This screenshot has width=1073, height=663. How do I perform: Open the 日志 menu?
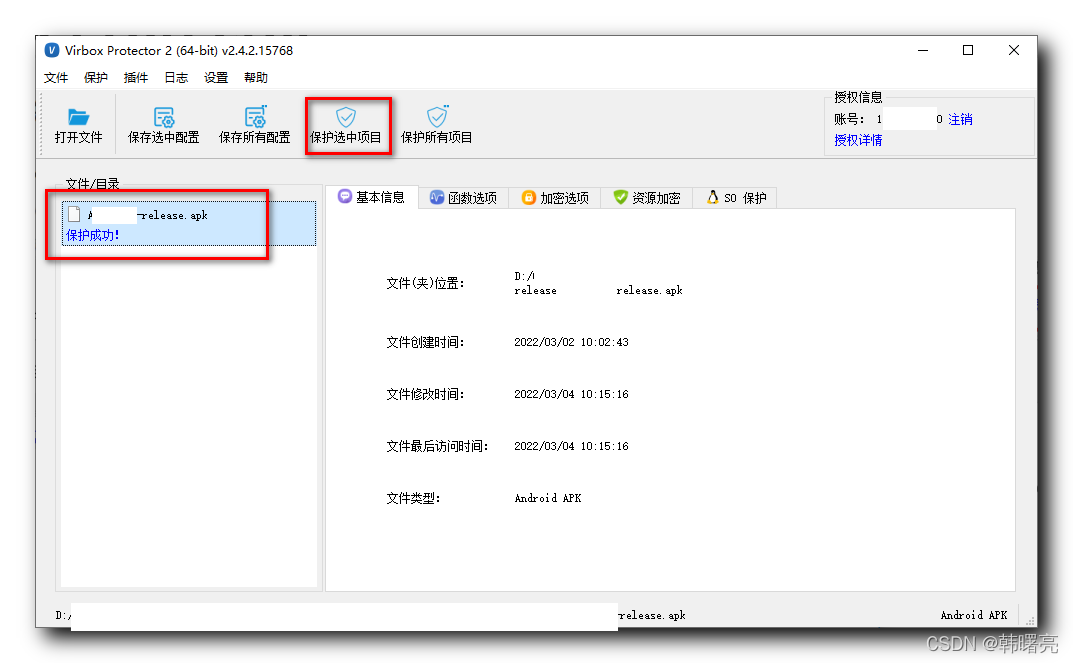176,77
